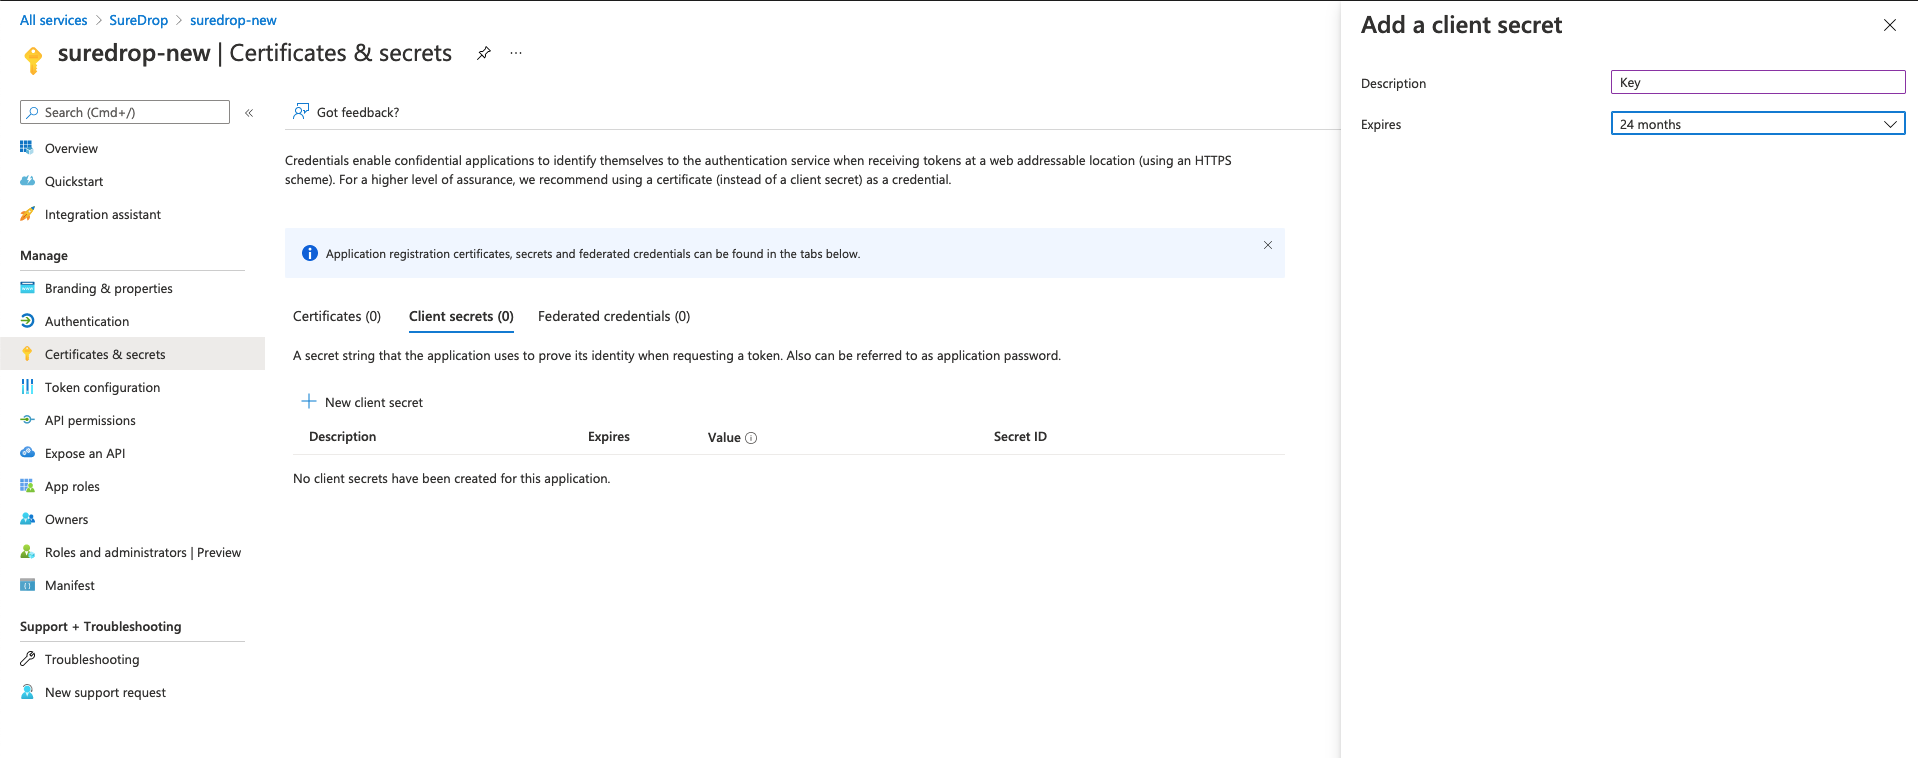This screenshot has height=758, width=1918.
Task: Go to Authentication settings
Action: tap(87, 321)
